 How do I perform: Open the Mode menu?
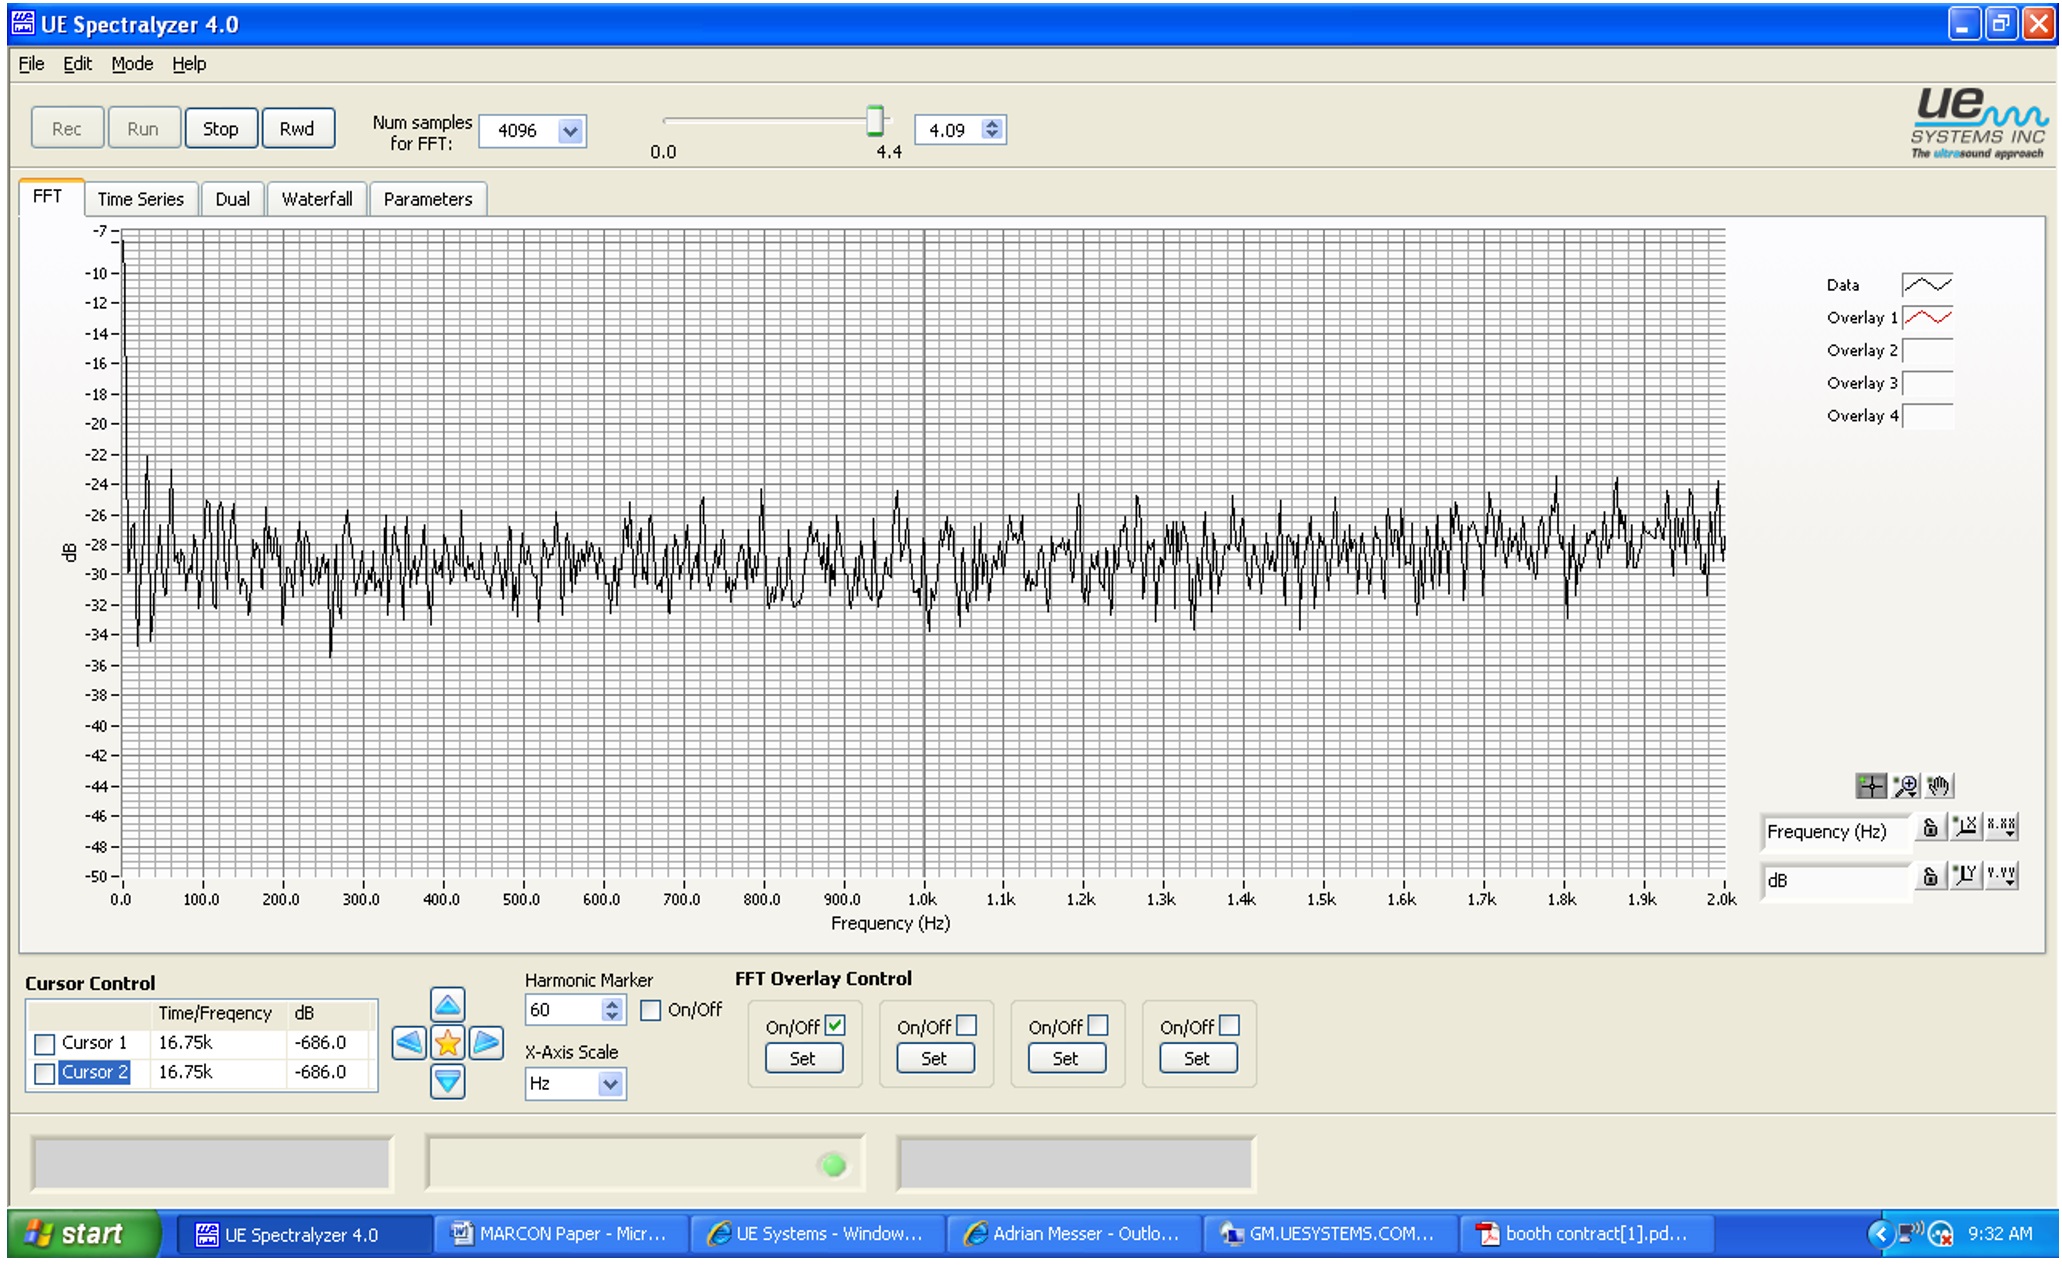point(132,64)
